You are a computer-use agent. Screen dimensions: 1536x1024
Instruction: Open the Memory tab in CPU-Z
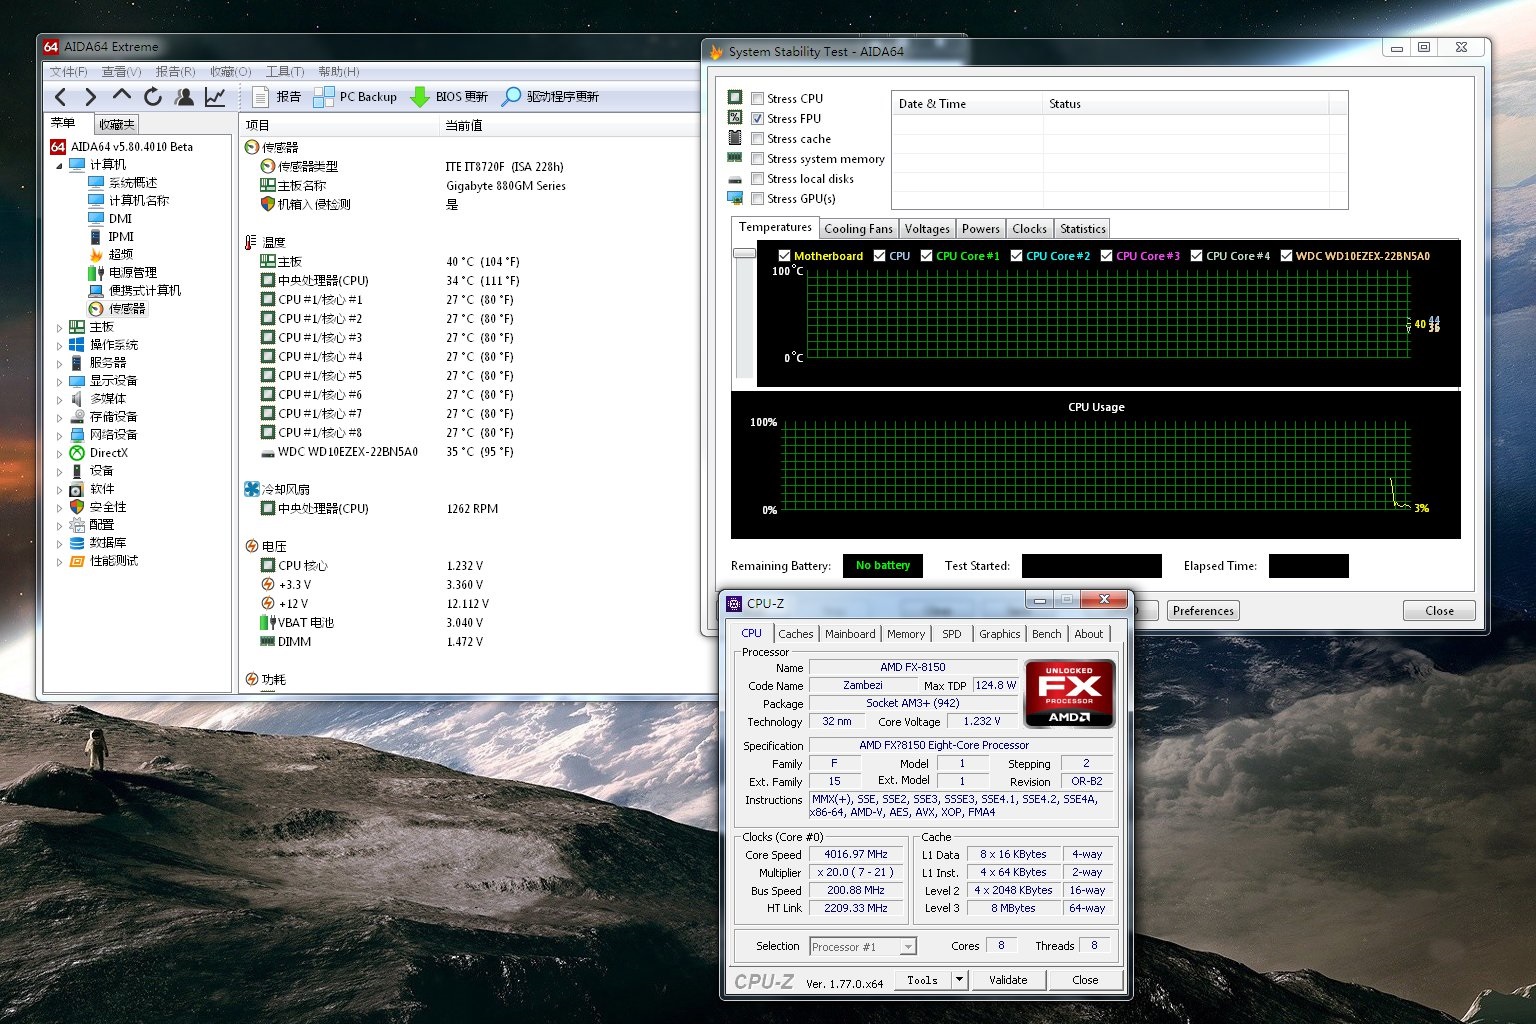(x=906, y=634)
